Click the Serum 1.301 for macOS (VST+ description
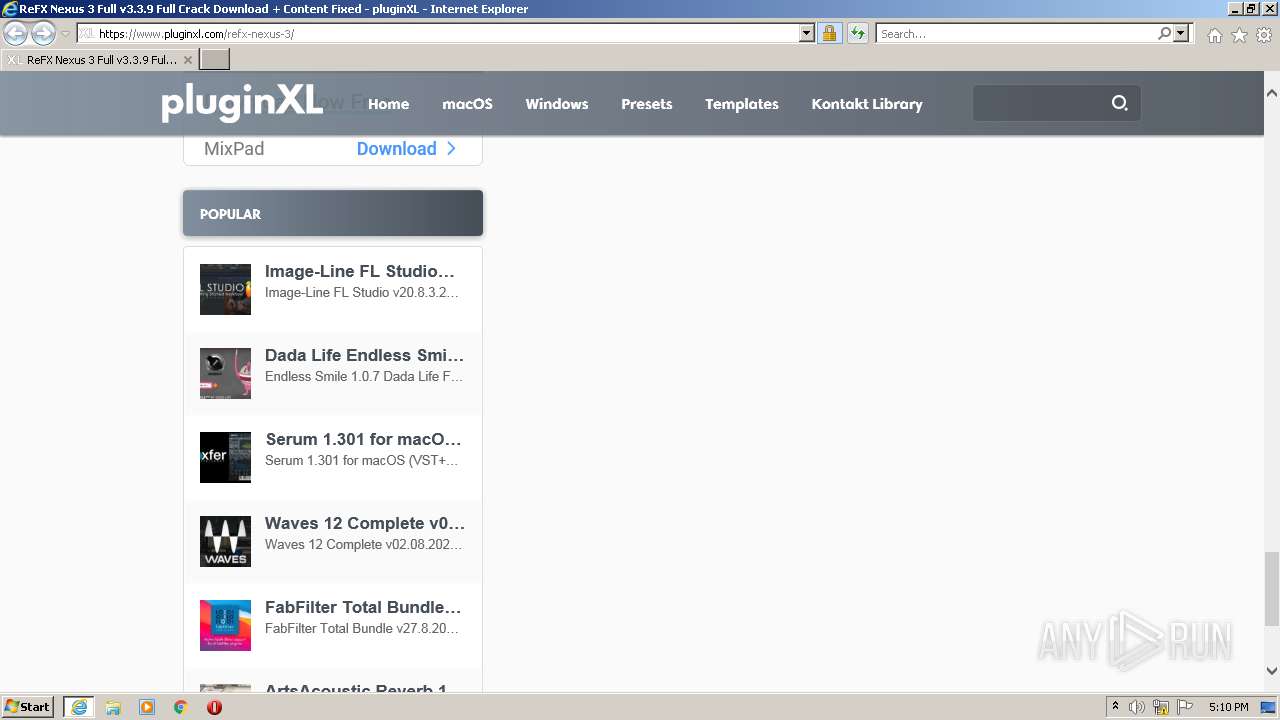The height and width of the screenshot is (720, 1280). pyautogui.click(x=362, y=461)
